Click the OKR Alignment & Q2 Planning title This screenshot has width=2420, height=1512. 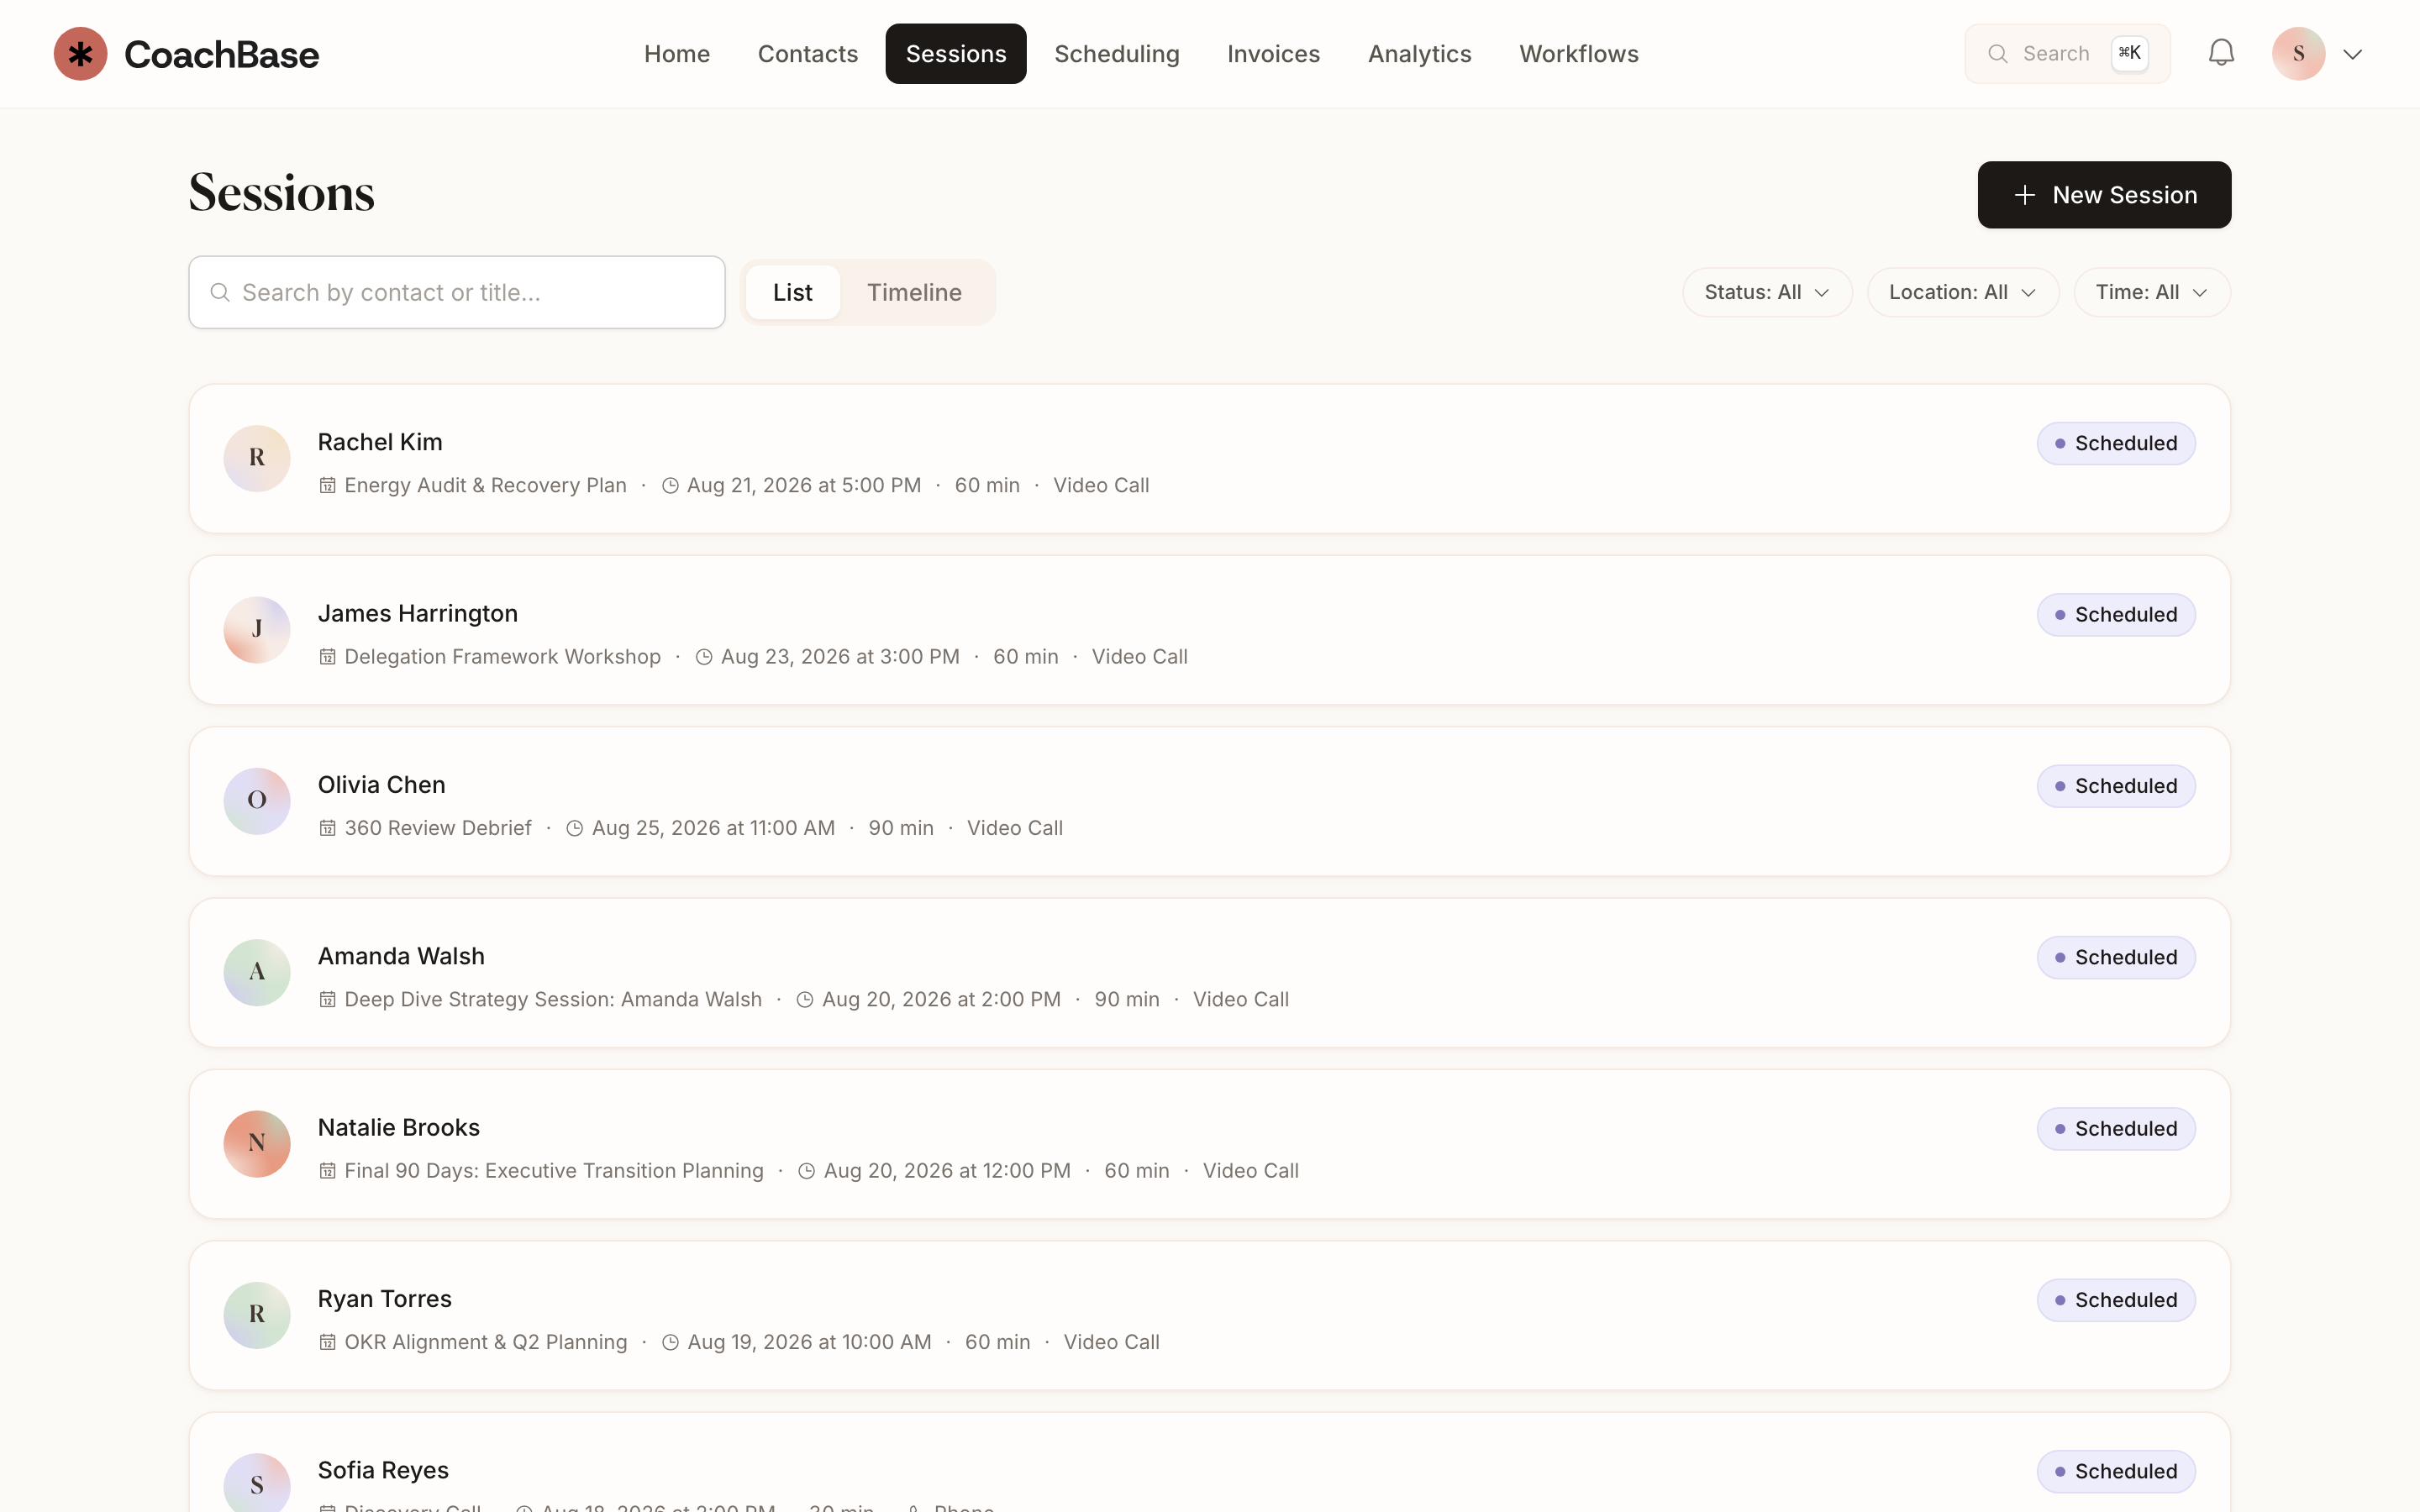coord(486,1342)
